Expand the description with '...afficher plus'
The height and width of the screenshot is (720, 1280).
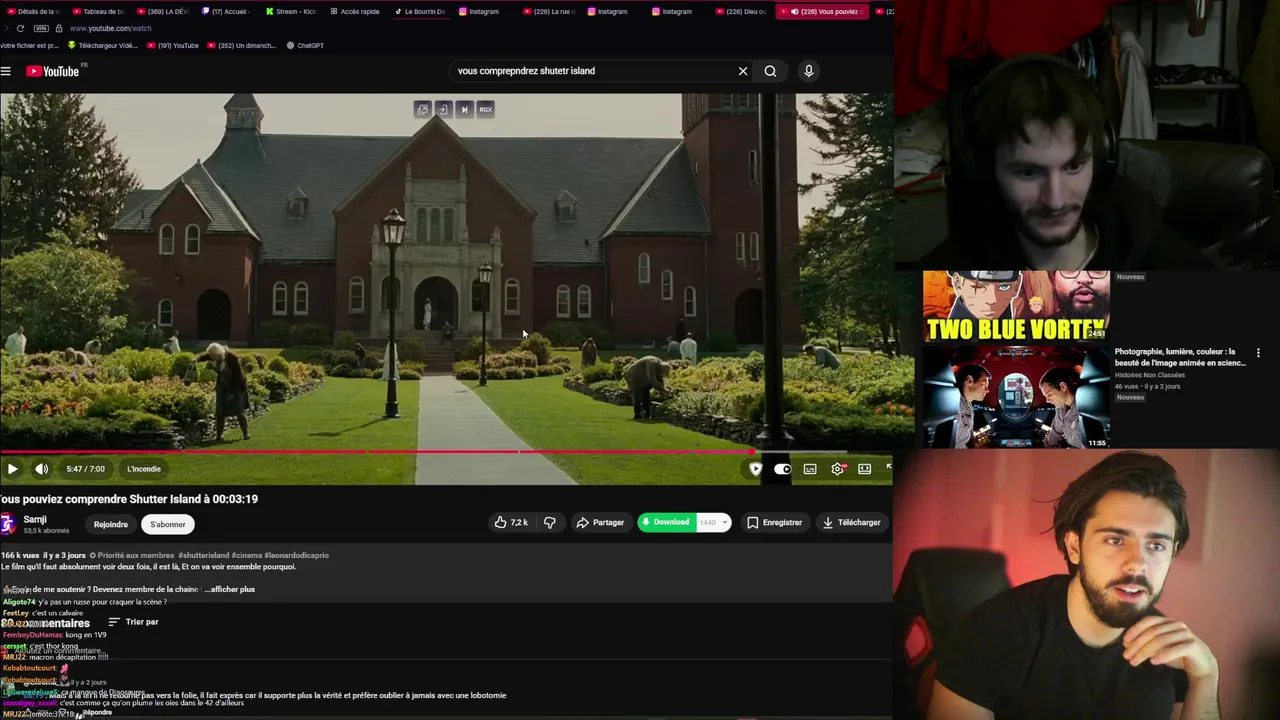pos(230,589)
